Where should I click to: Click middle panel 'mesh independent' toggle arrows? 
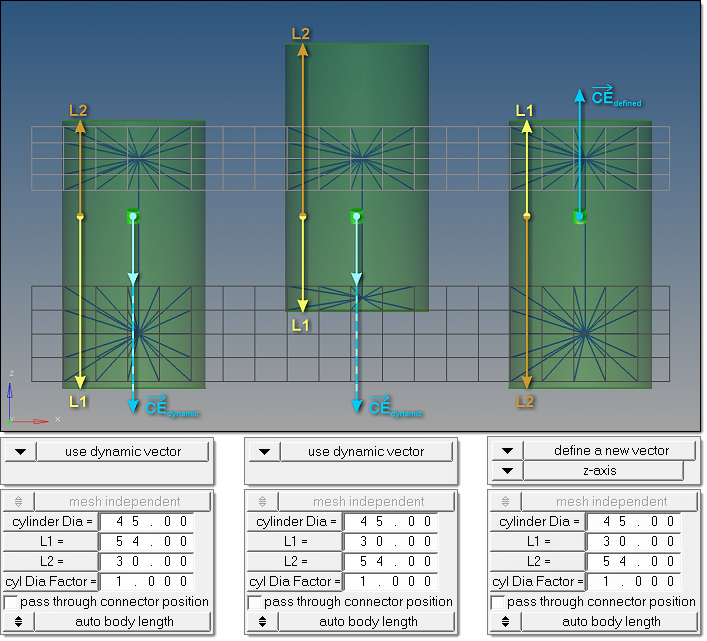[x=262, y=502]
